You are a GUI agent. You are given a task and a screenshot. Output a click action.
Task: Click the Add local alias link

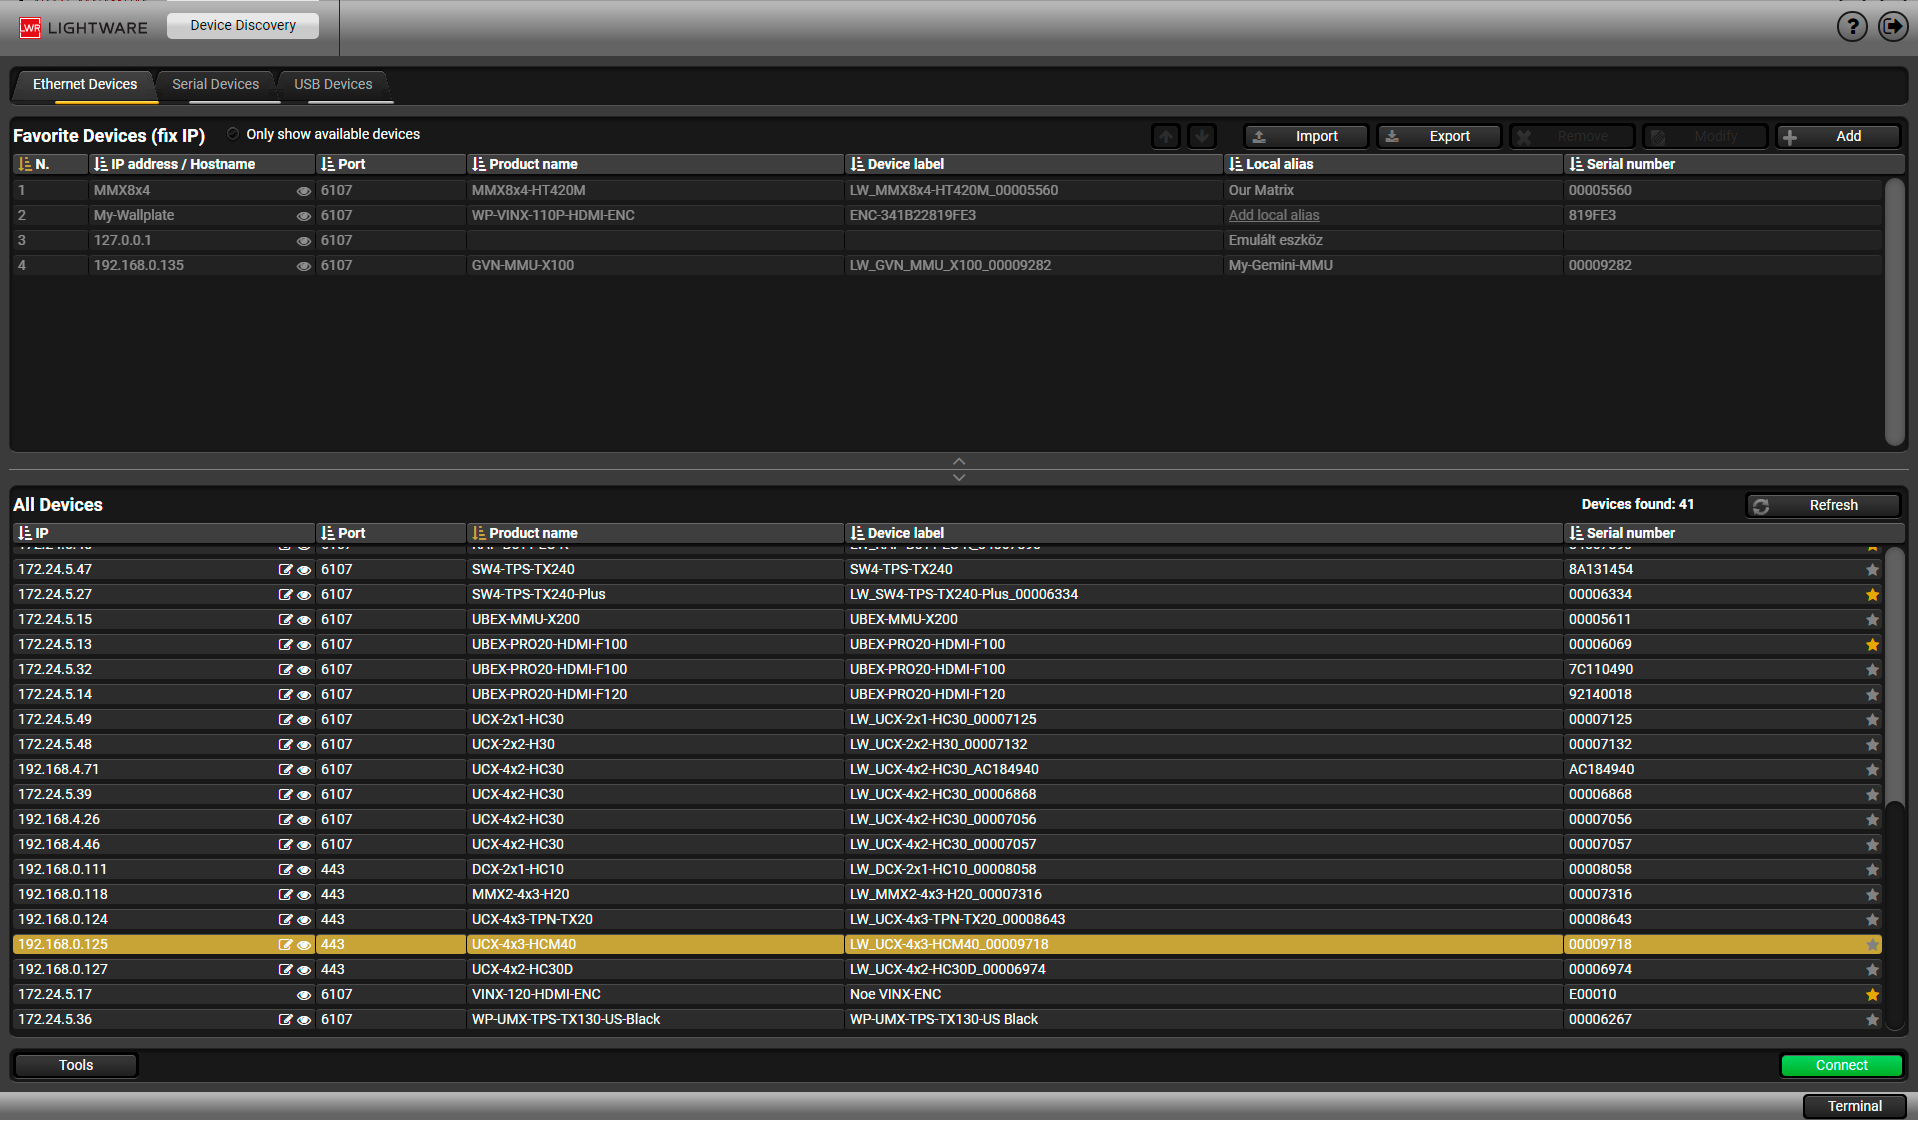(1273, 215)
